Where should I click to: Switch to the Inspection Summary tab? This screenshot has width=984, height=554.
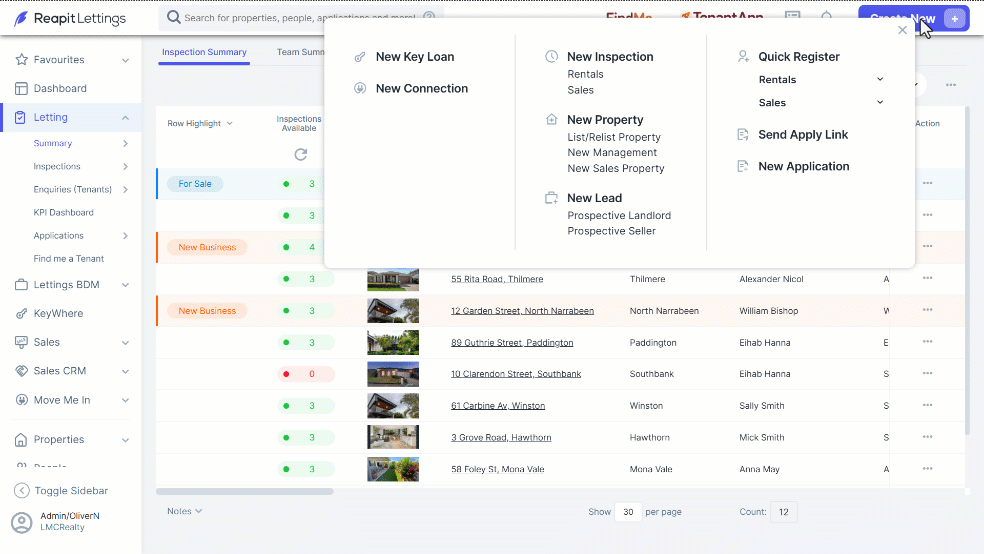(x=204, y=52)
